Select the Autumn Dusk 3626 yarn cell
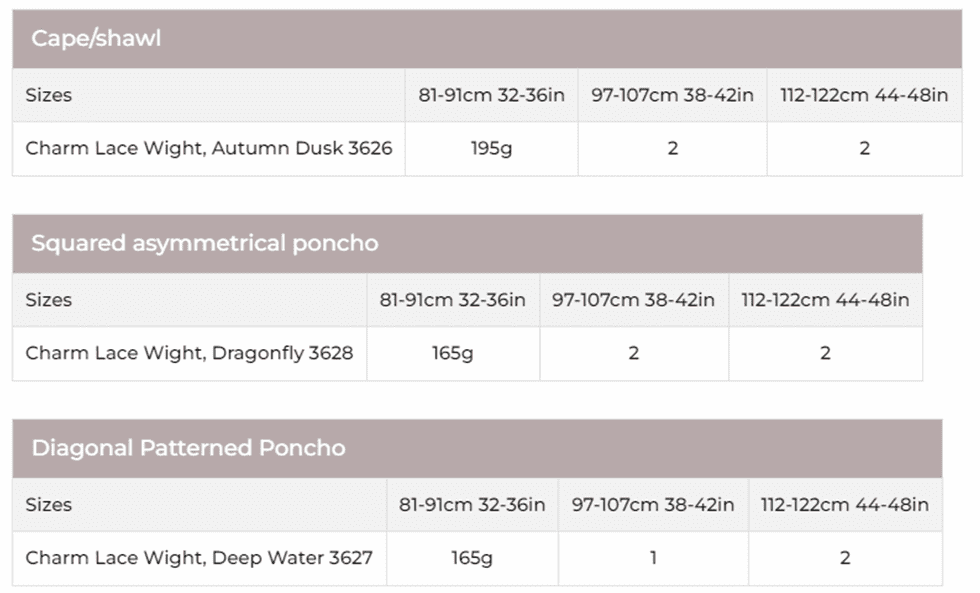The width and height of the screenshot is (980, 593). pos(208,148)
